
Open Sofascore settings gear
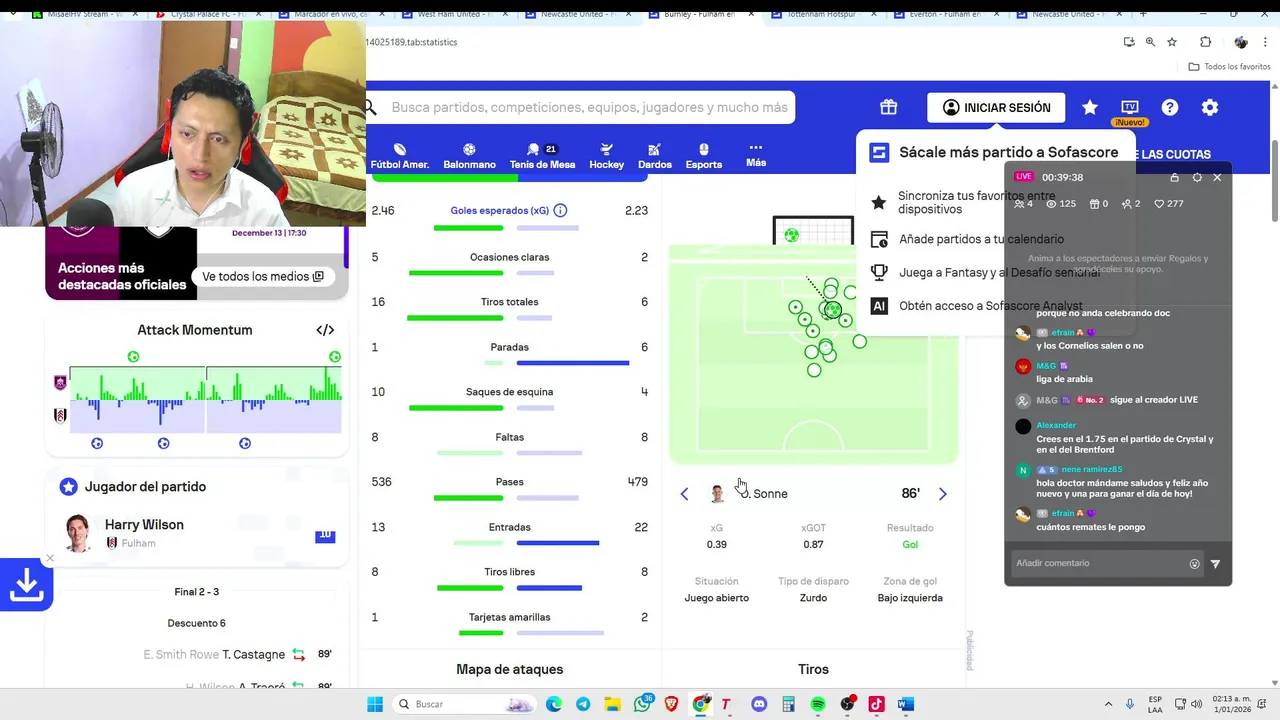tap(1210, 107)
